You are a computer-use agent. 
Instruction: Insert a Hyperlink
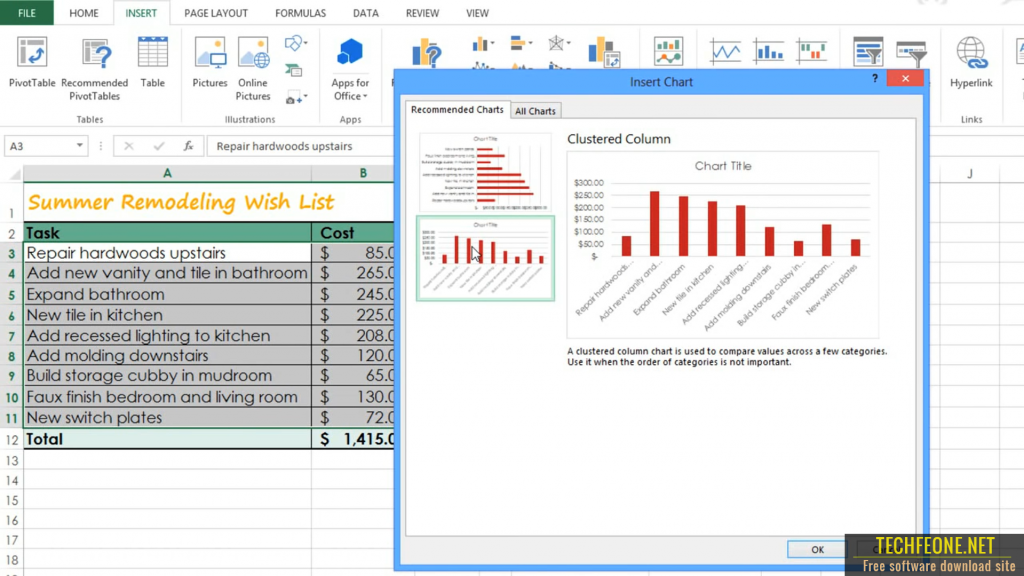pos(971,63)
